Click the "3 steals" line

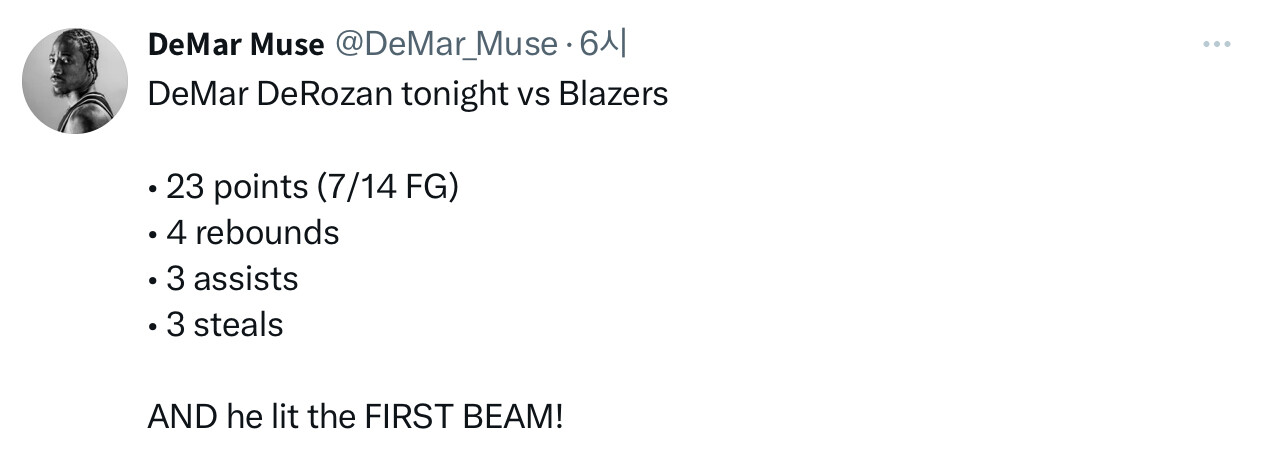click(x=224, y=324)
